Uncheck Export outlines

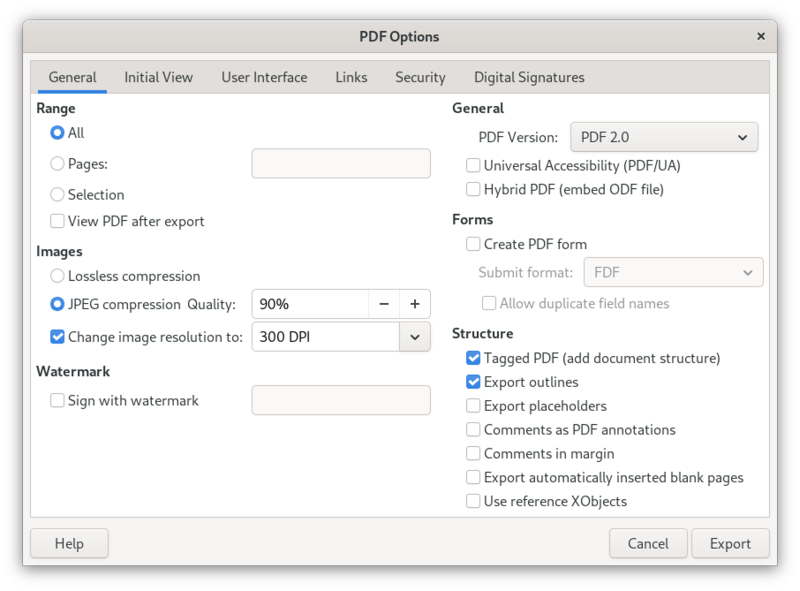click(x=472, y=381)
